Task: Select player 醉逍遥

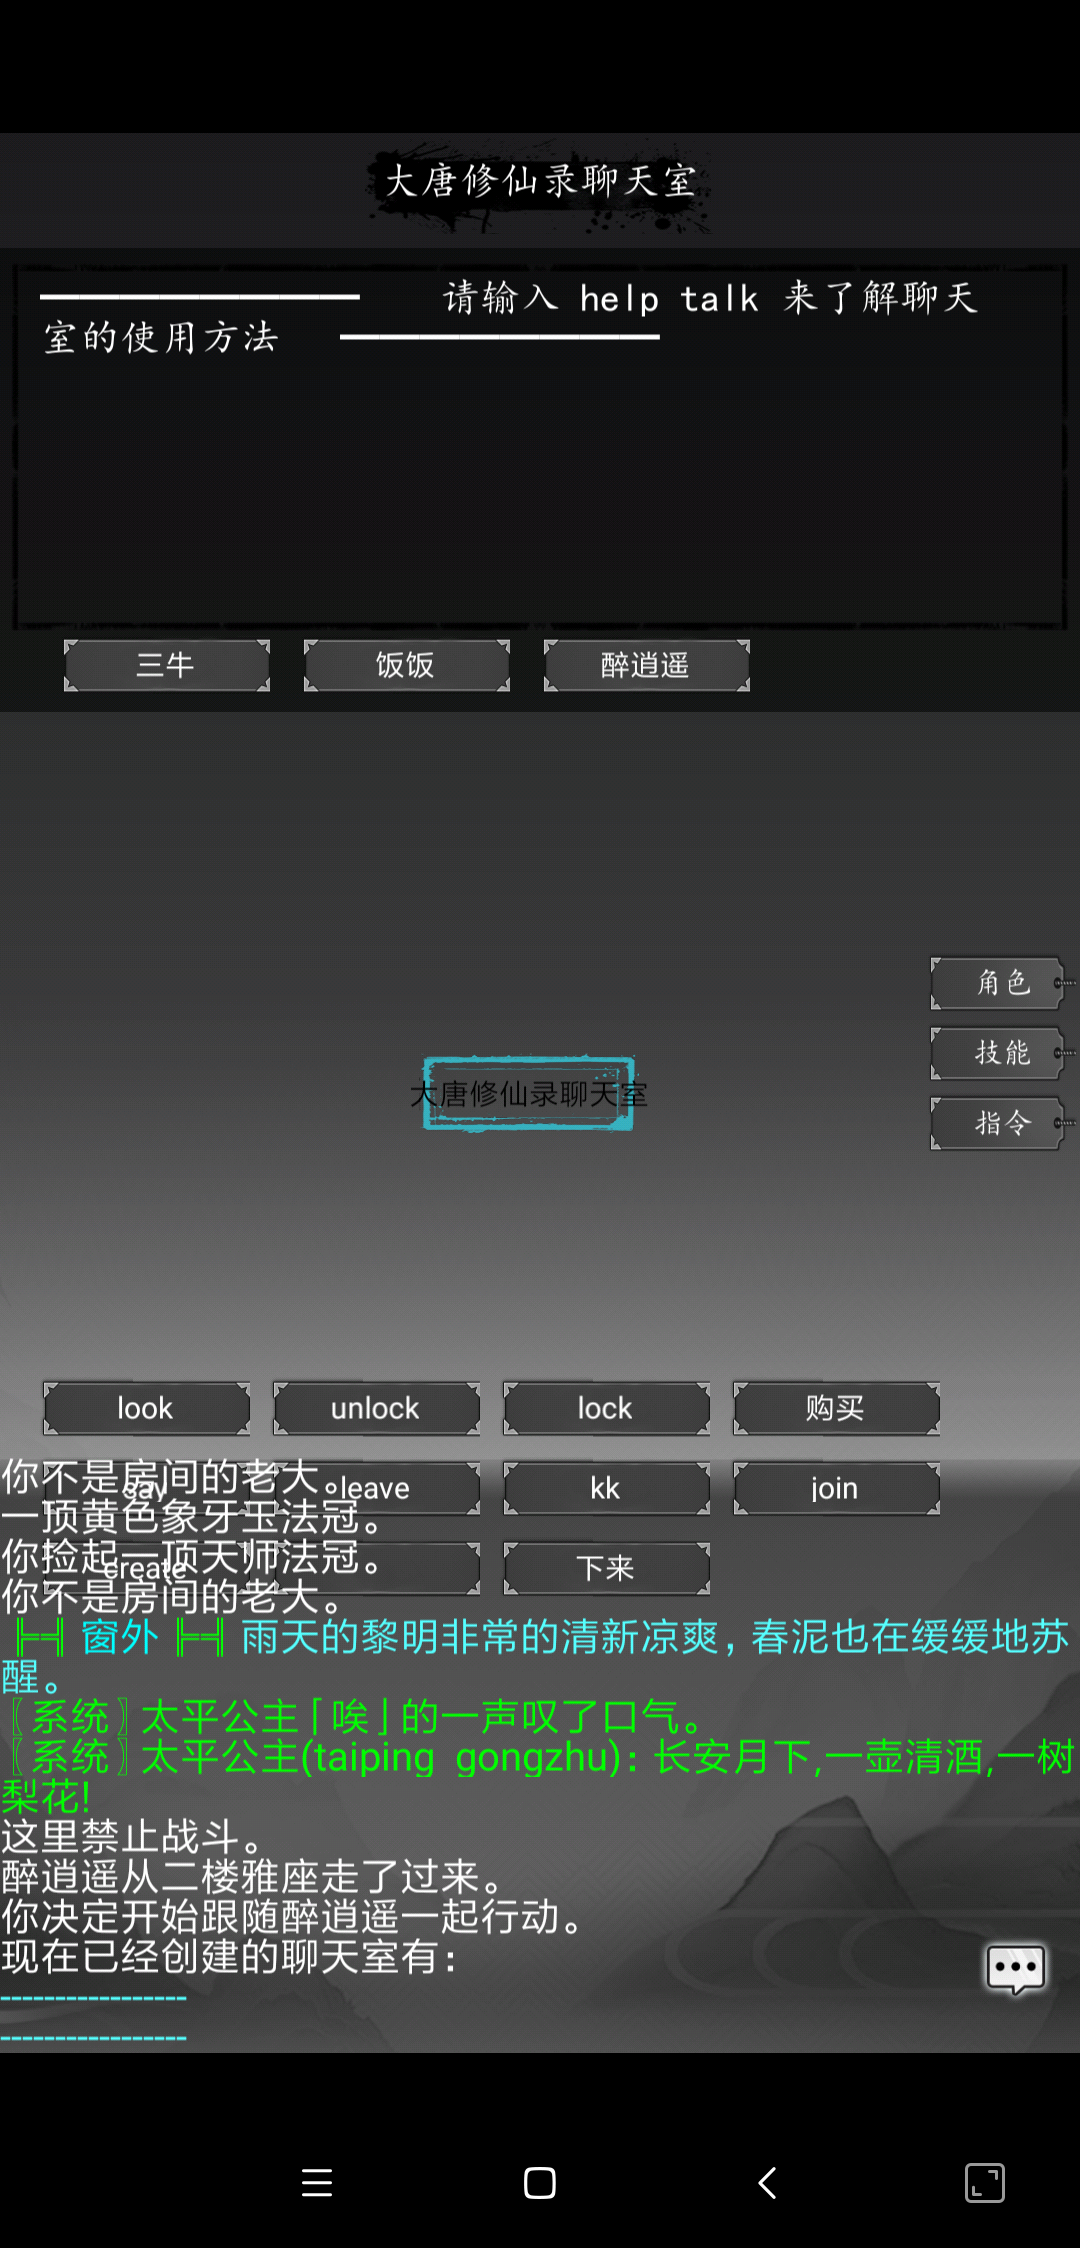Action: pyautogui.click(x=647, y=666)
